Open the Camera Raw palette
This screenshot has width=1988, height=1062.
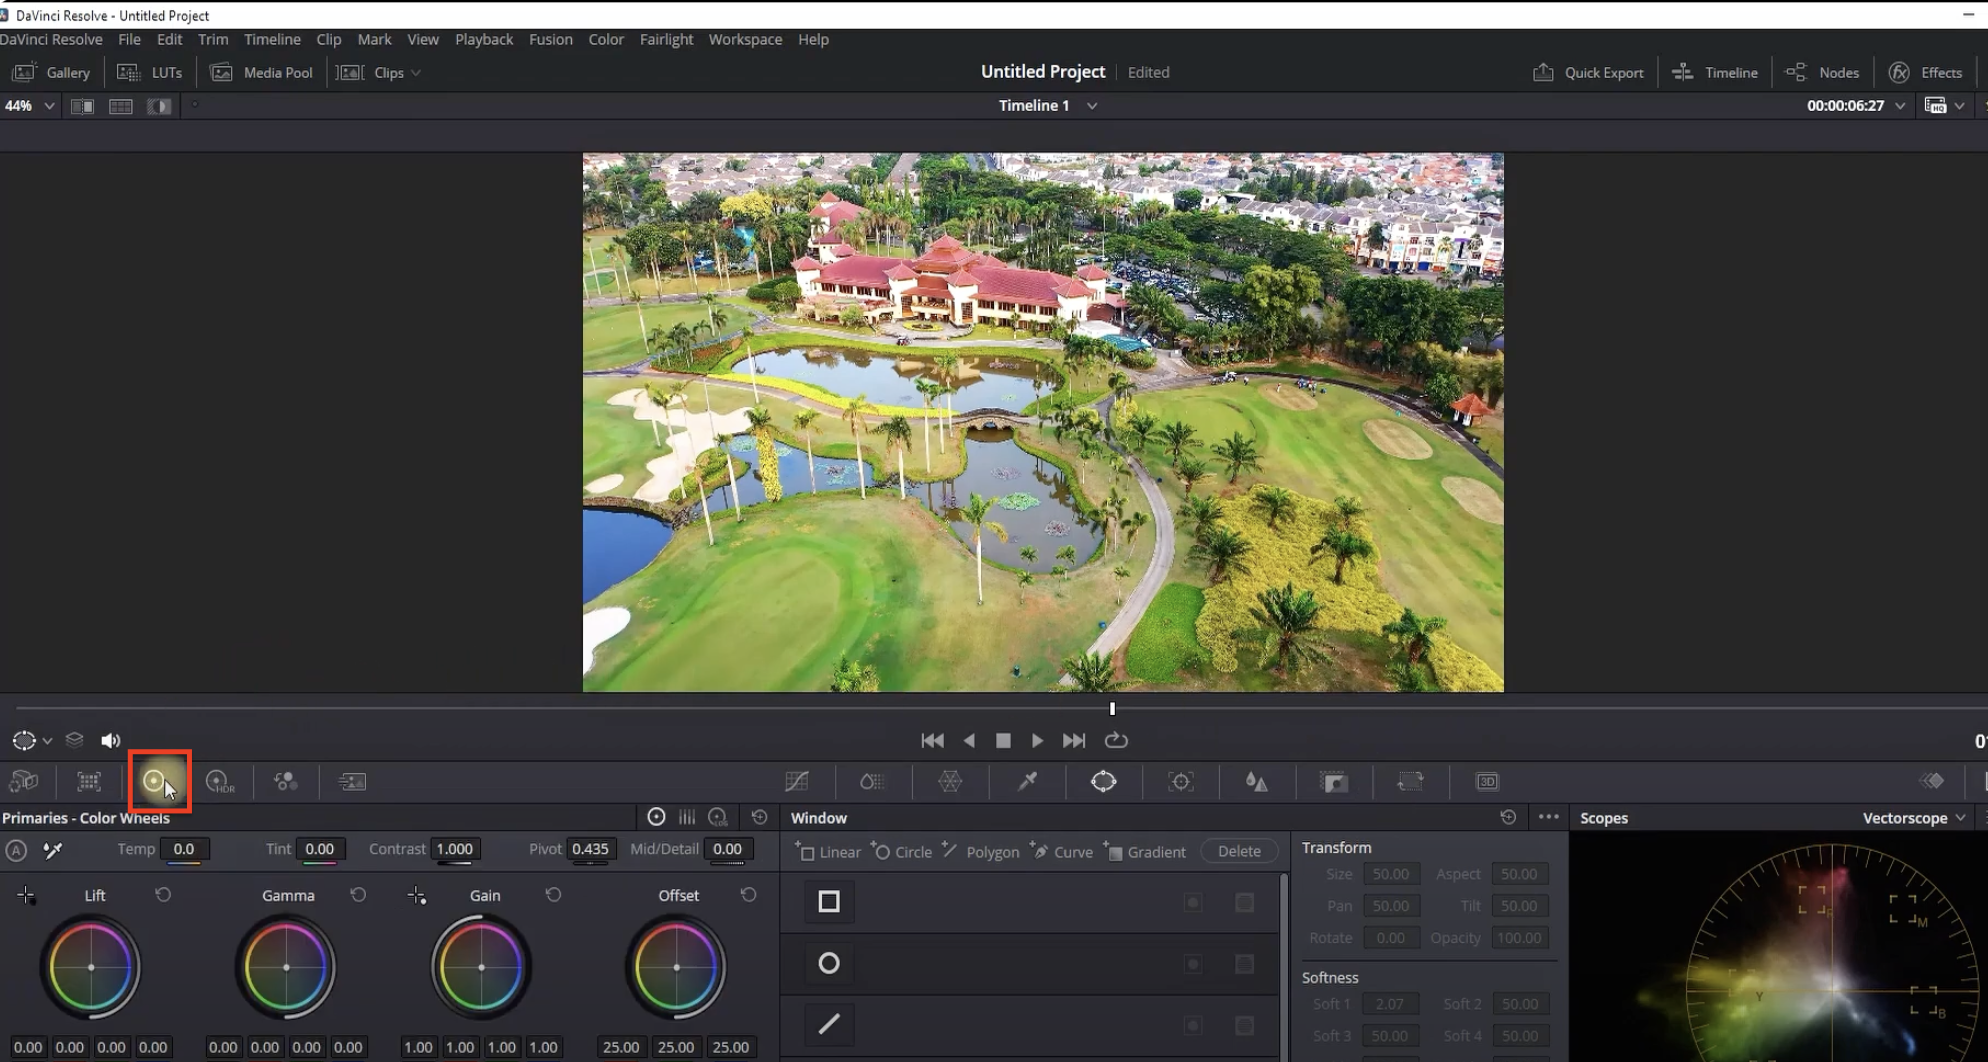(24, 782)
